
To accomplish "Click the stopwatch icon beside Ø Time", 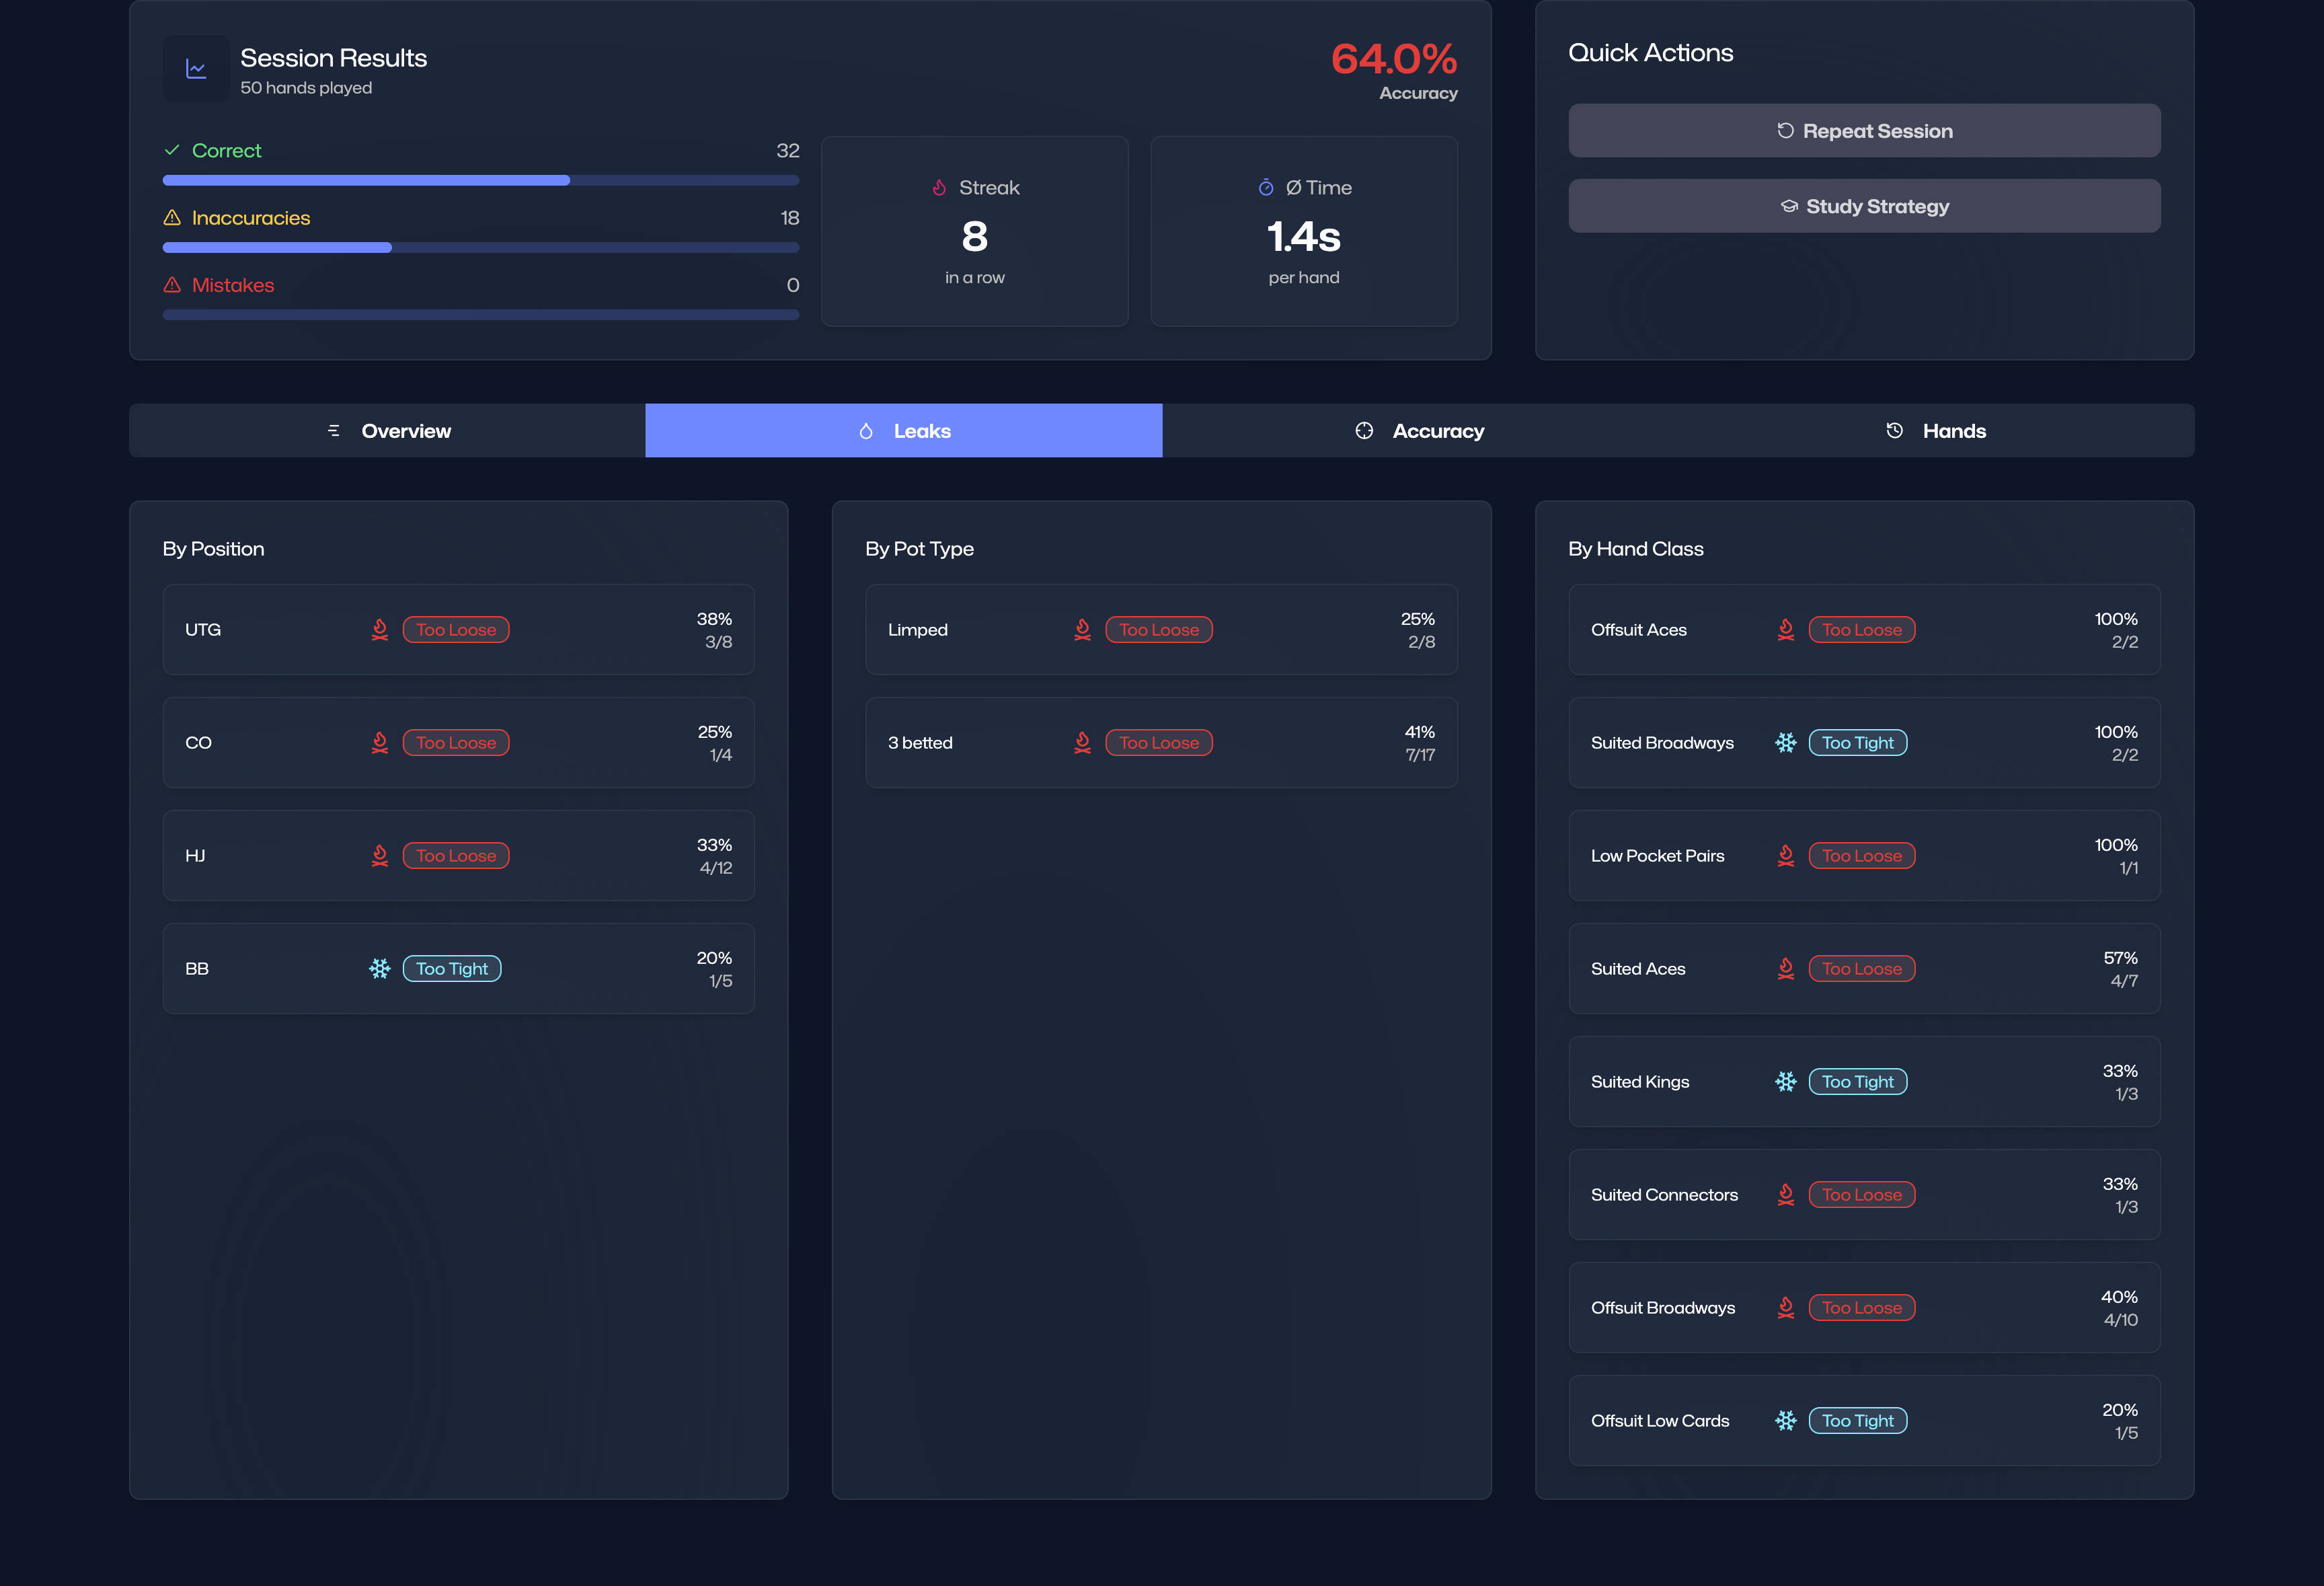I will pyautogui.click(x=1266, y=188).
